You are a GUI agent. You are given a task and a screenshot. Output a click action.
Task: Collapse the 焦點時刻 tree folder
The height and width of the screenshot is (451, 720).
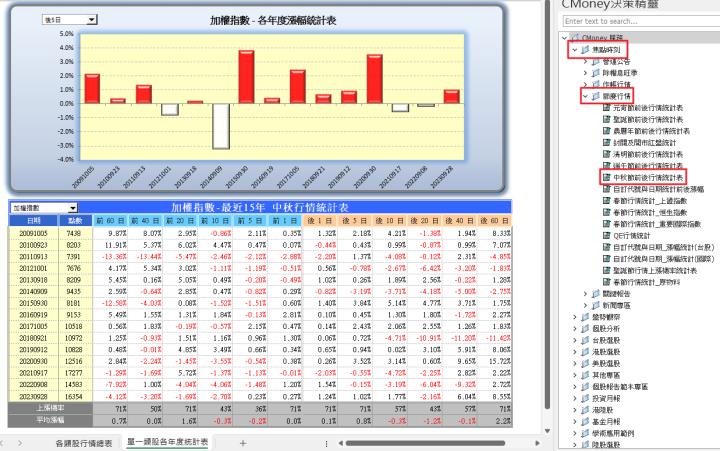coord(574,50)
